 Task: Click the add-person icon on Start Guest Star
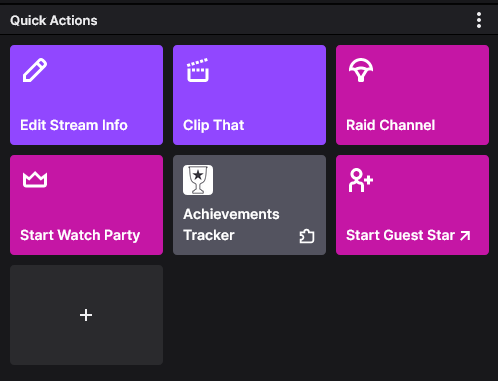pyautogui.click(x=361, y=180)
